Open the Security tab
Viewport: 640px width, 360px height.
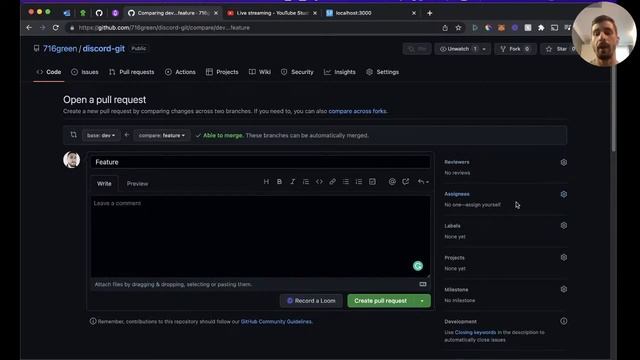(x=297, y=72)
